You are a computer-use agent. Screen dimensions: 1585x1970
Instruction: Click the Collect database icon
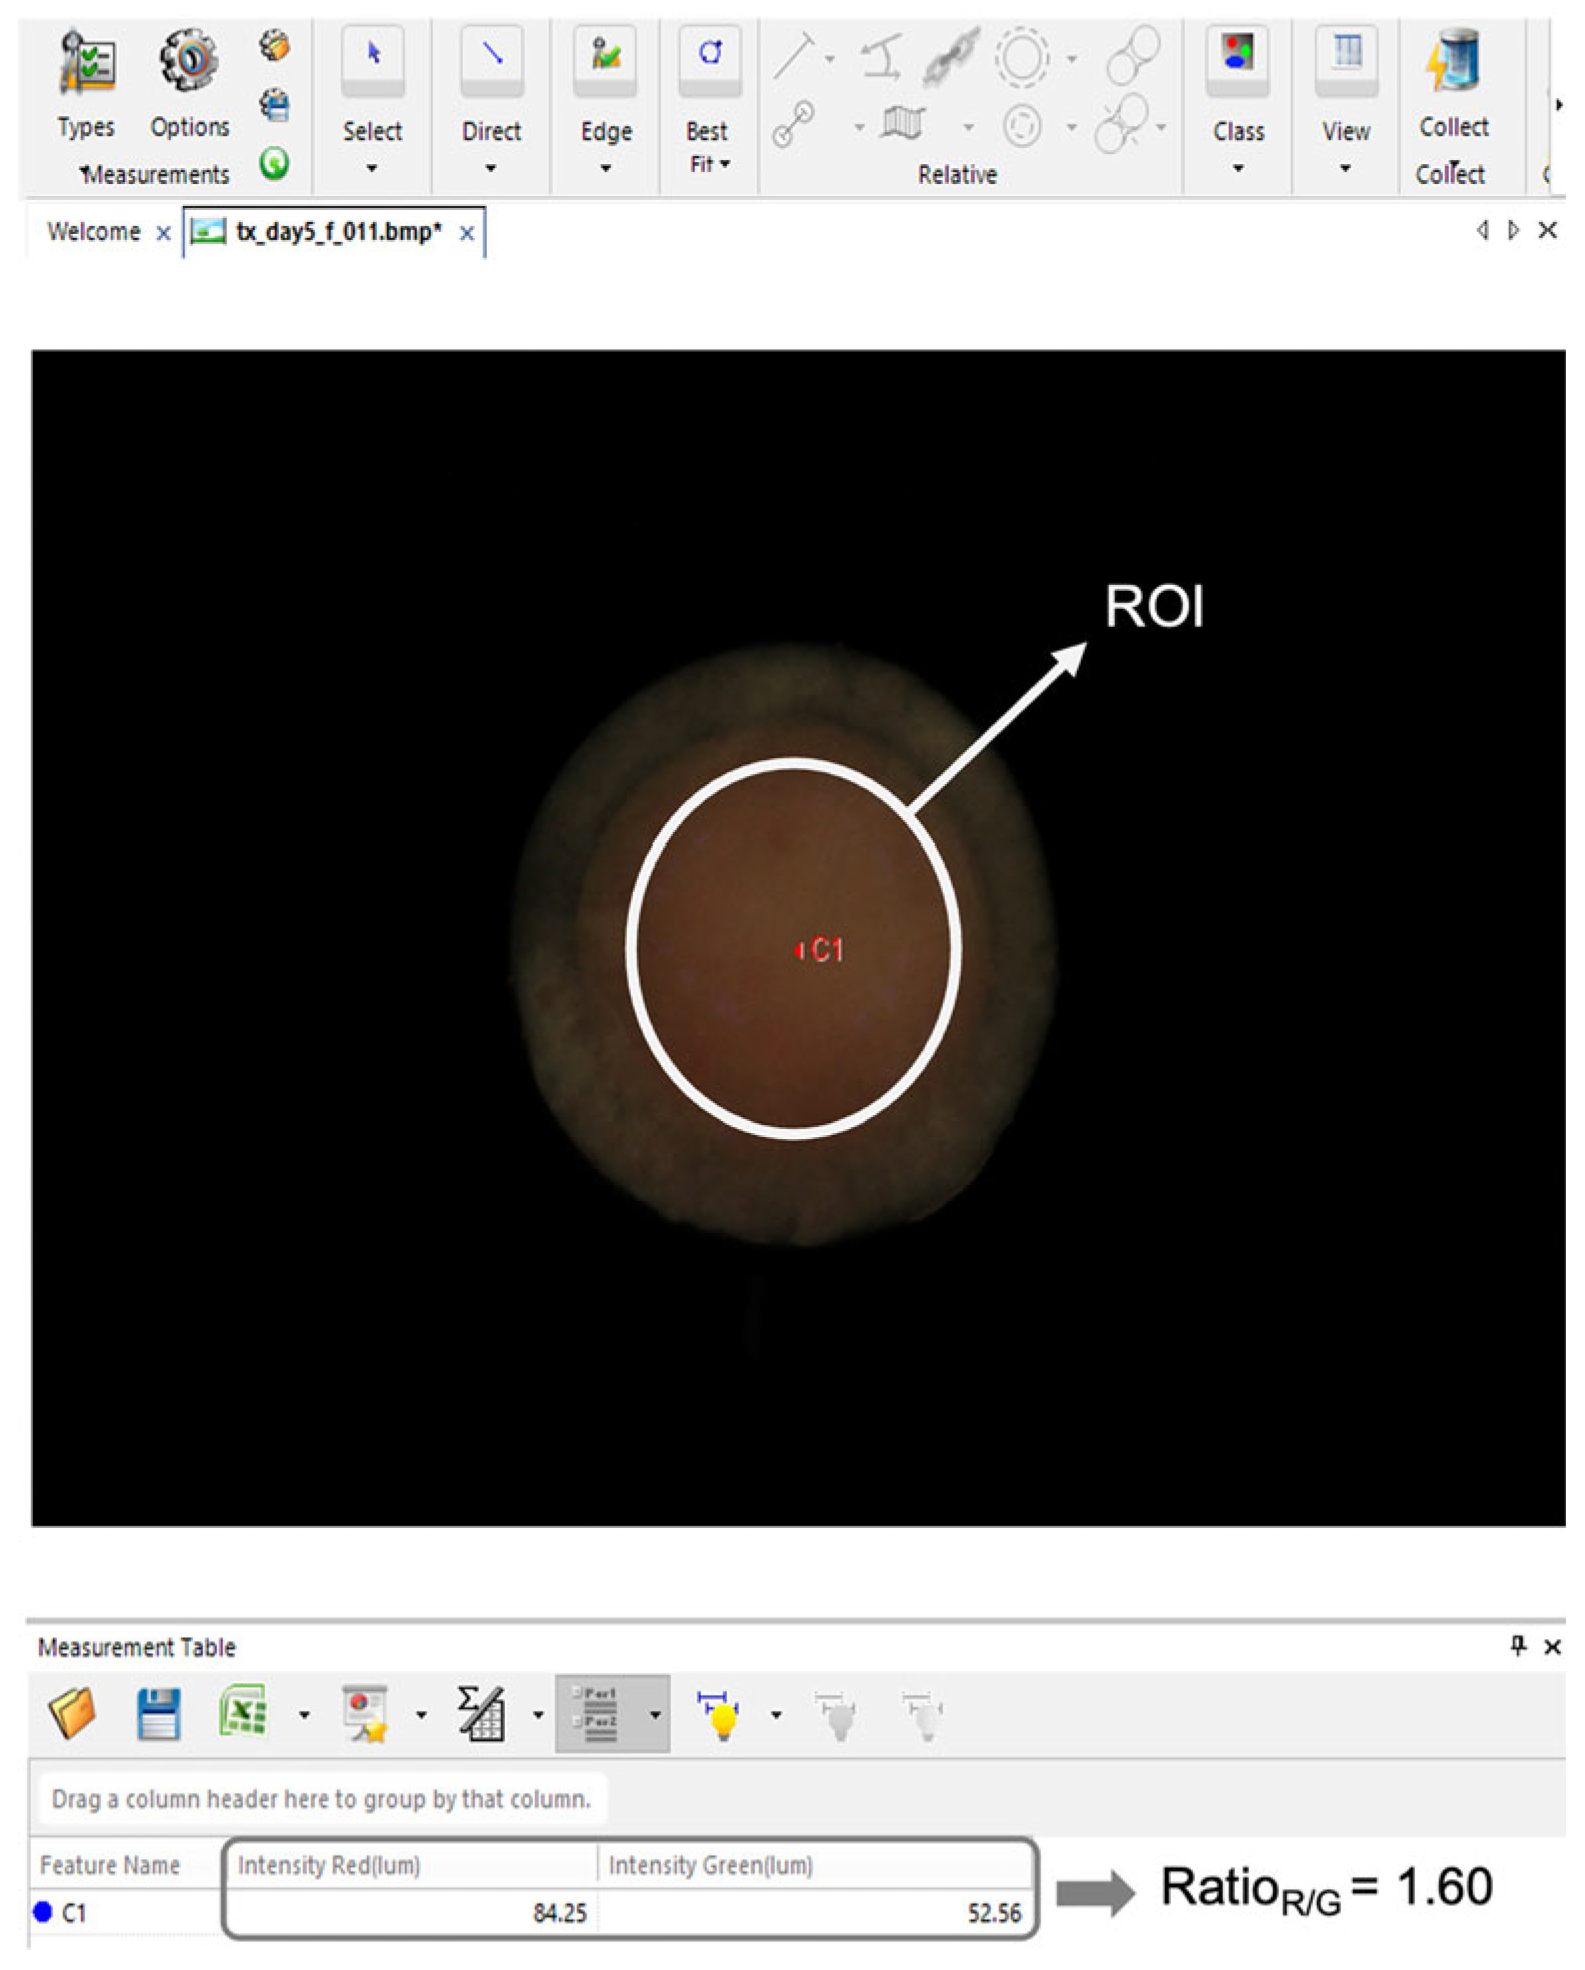pyautogui.click(x=1452, y=60)
